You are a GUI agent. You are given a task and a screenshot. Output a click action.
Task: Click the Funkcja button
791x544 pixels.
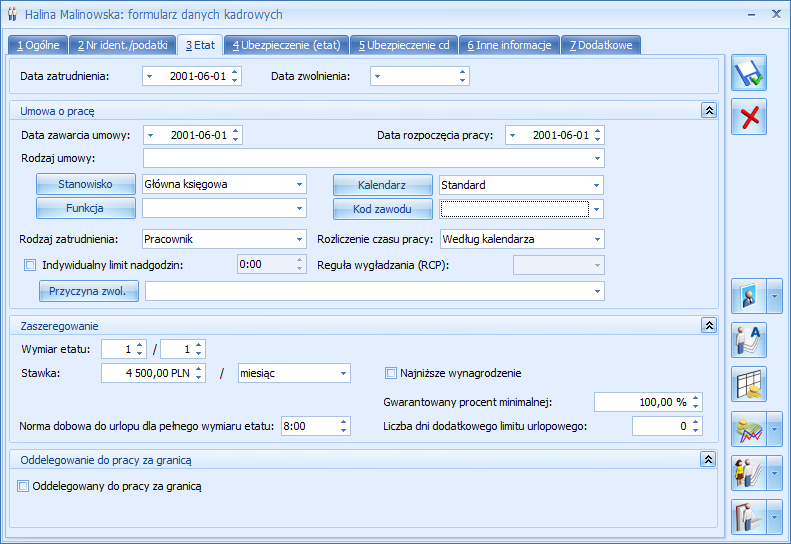(86, 208)
